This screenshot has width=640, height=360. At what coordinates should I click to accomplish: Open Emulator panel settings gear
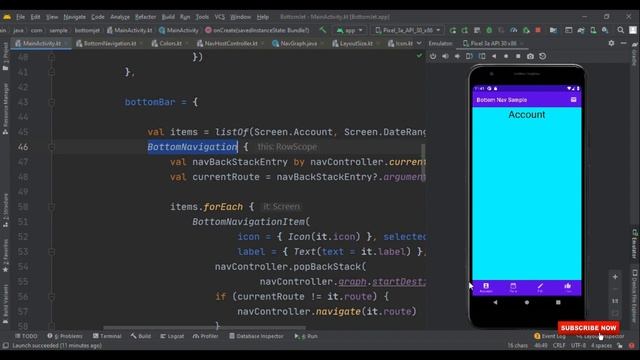coord(611,43)
